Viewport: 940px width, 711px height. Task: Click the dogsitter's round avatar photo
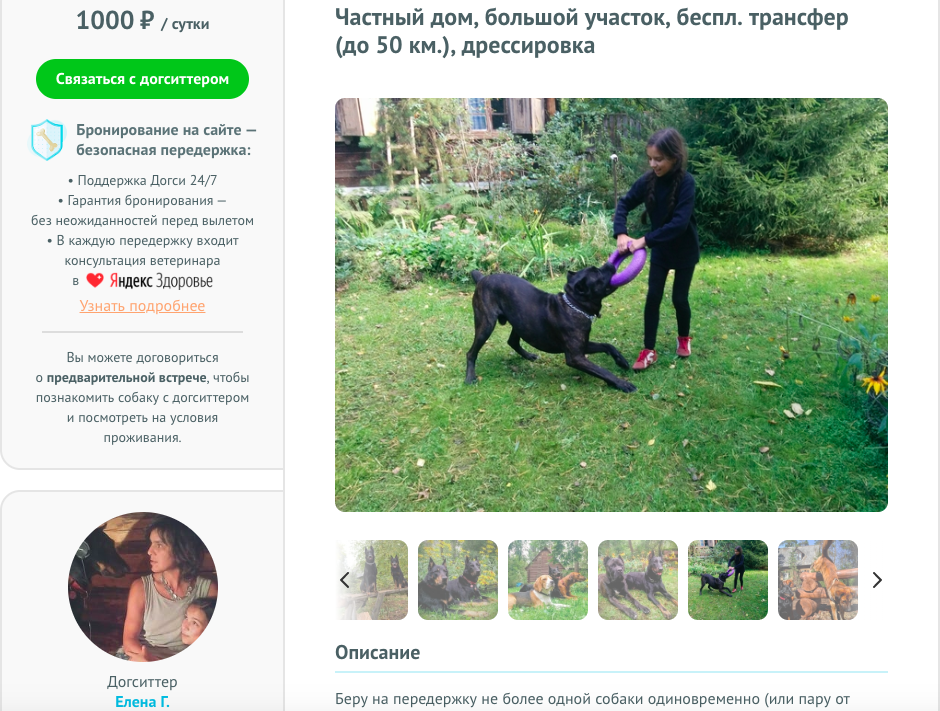[x=143, y=586]
